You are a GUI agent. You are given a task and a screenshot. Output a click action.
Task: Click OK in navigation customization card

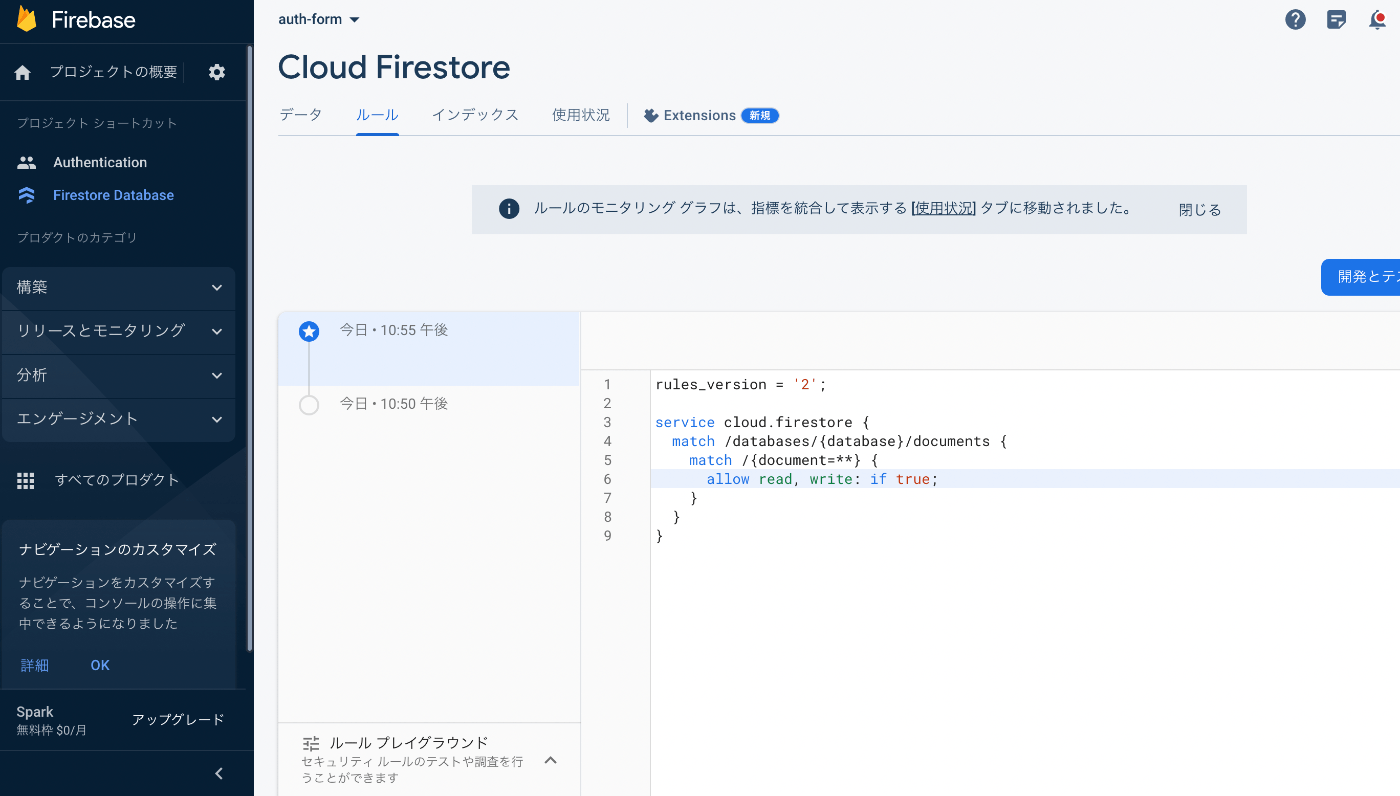pos(100,665)
